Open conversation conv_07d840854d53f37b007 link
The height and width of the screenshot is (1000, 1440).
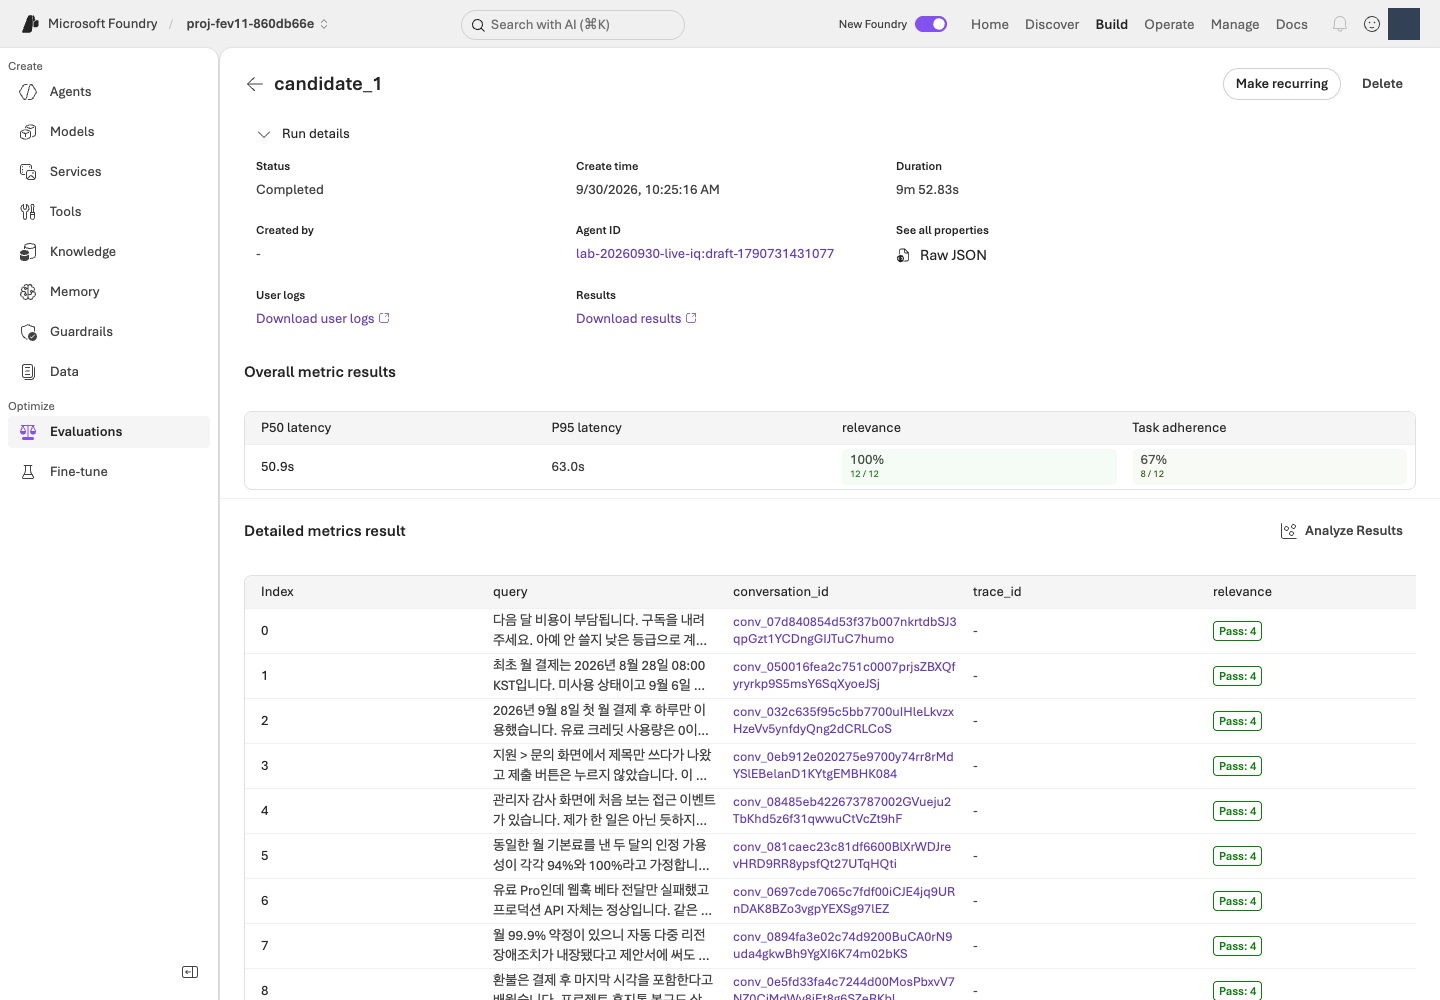point(845,631)
